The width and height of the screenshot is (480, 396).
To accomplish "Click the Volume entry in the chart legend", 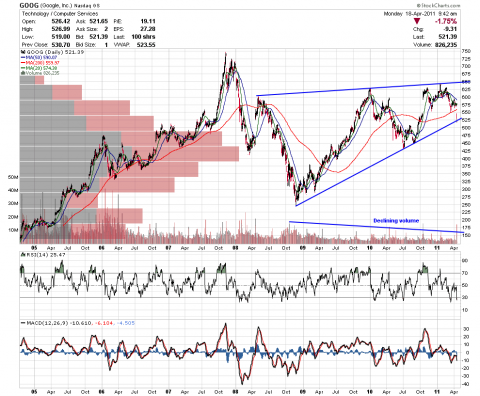I will pyautogui.click(x=40, y=73).
